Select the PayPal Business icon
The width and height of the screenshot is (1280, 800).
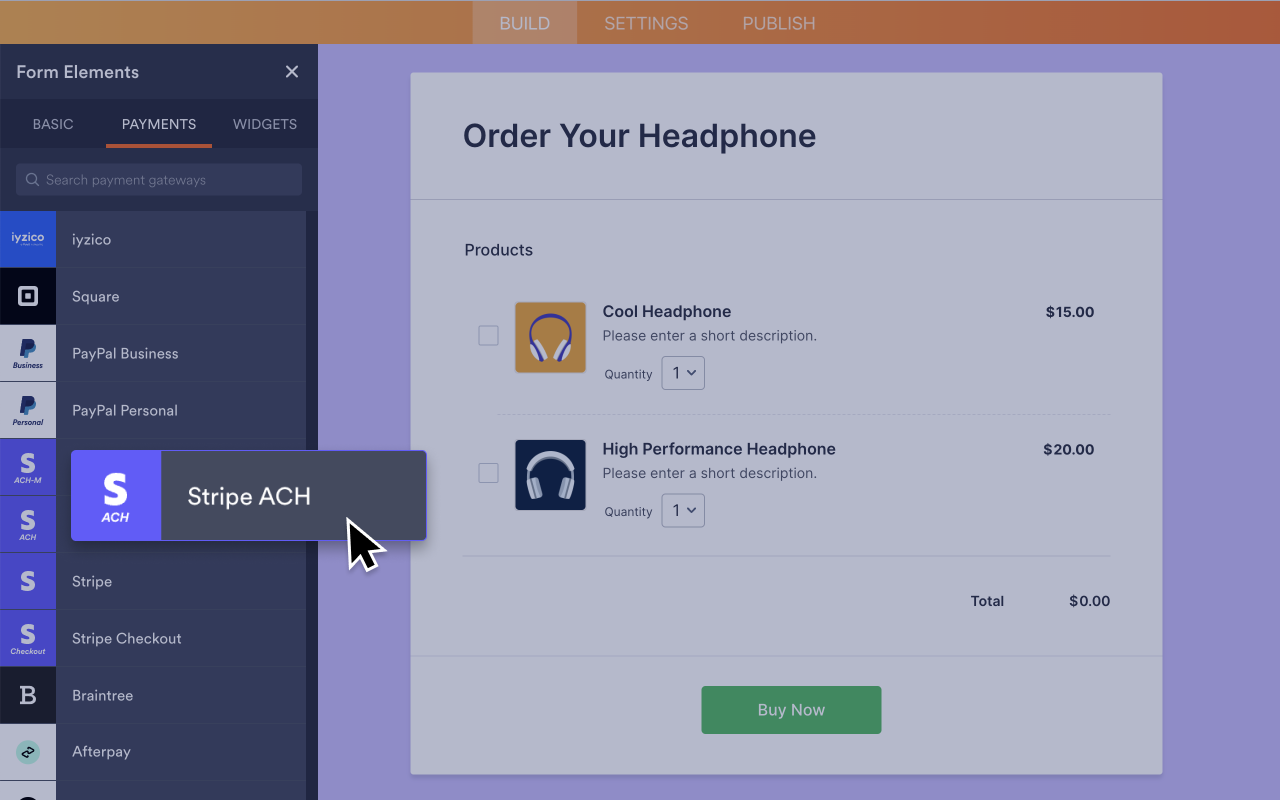click(28, 353)
